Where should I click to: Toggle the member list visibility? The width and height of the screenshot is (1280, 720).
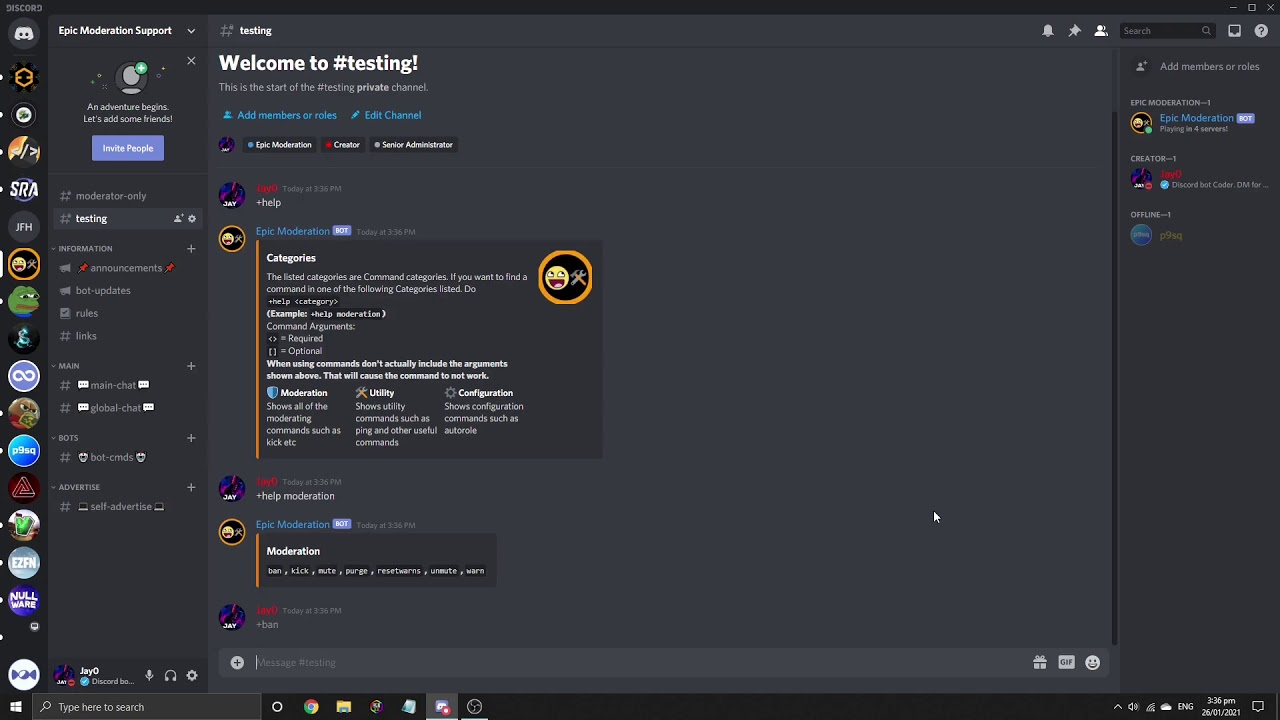1101,31
